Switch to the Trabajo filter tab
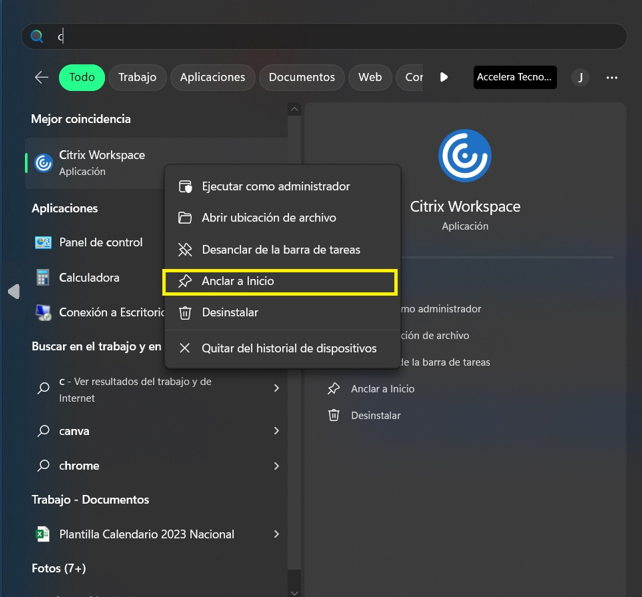 tap(138, 77)
